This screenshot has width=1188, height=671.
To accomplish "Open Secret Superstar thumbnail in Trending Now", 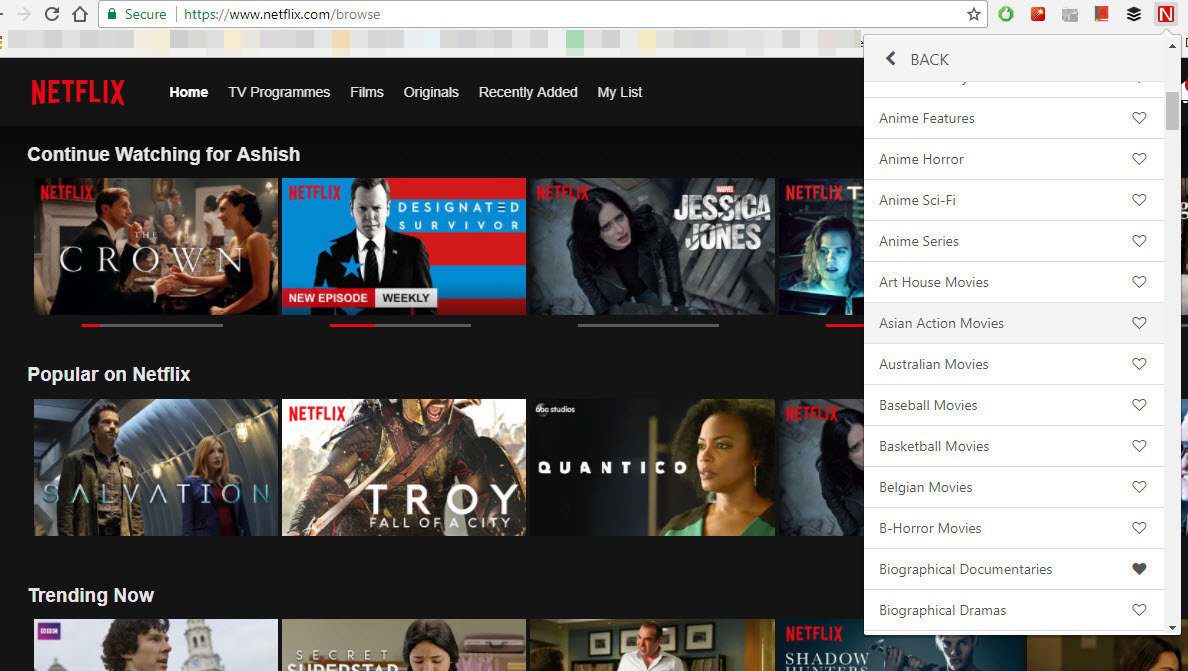I will click(404, 644).
